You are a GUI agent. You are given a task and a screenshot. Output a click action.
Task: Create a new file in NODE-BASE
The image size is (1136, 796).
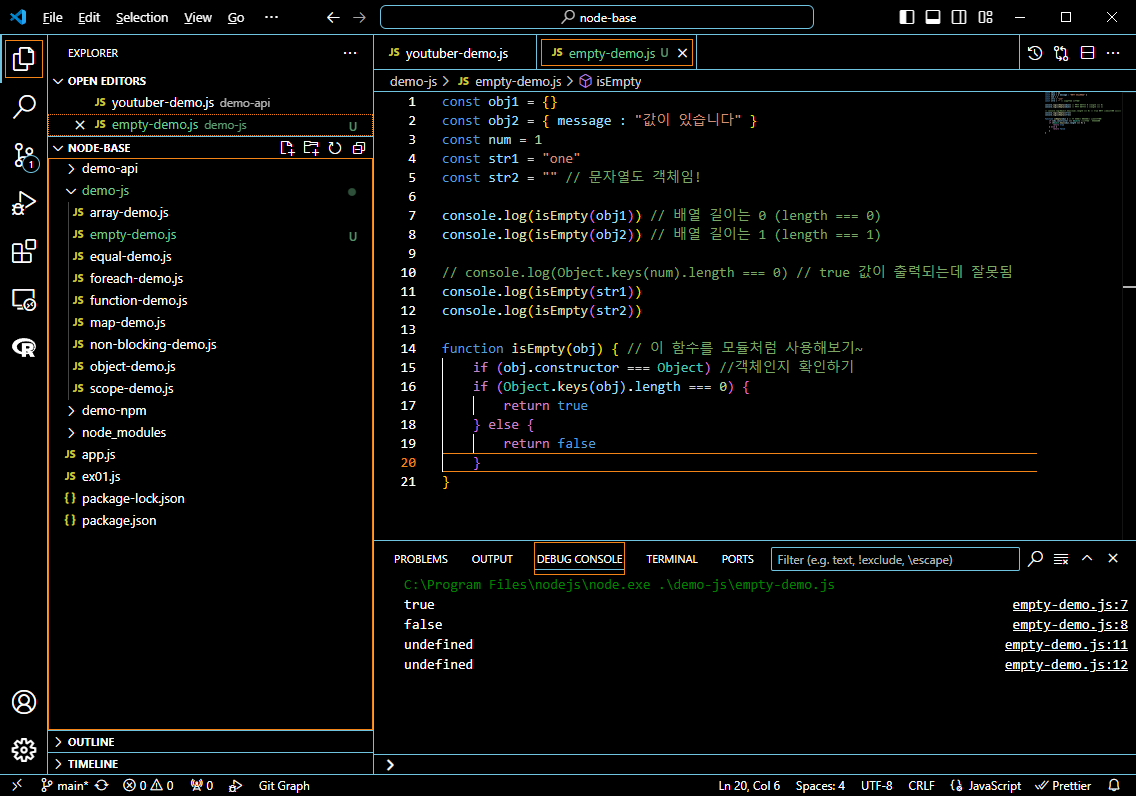coord(288,148)
